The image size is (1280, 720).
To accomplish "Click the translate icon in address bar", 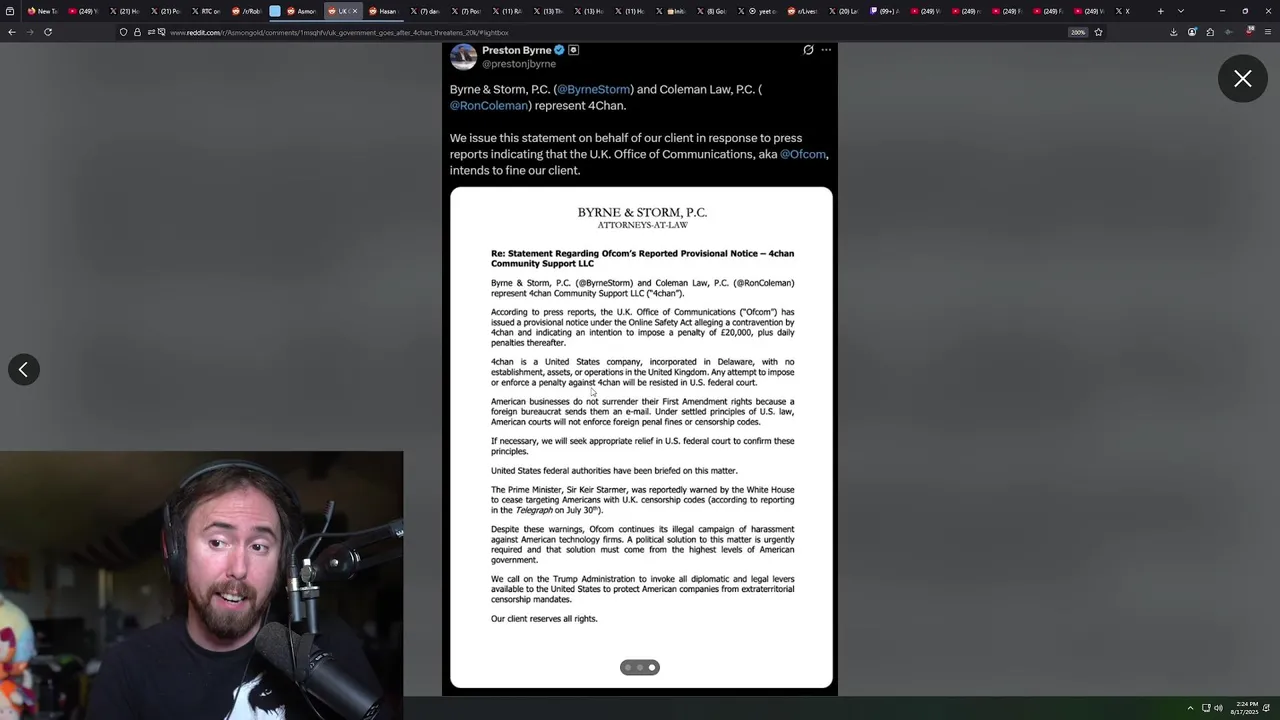I will 161,32.
